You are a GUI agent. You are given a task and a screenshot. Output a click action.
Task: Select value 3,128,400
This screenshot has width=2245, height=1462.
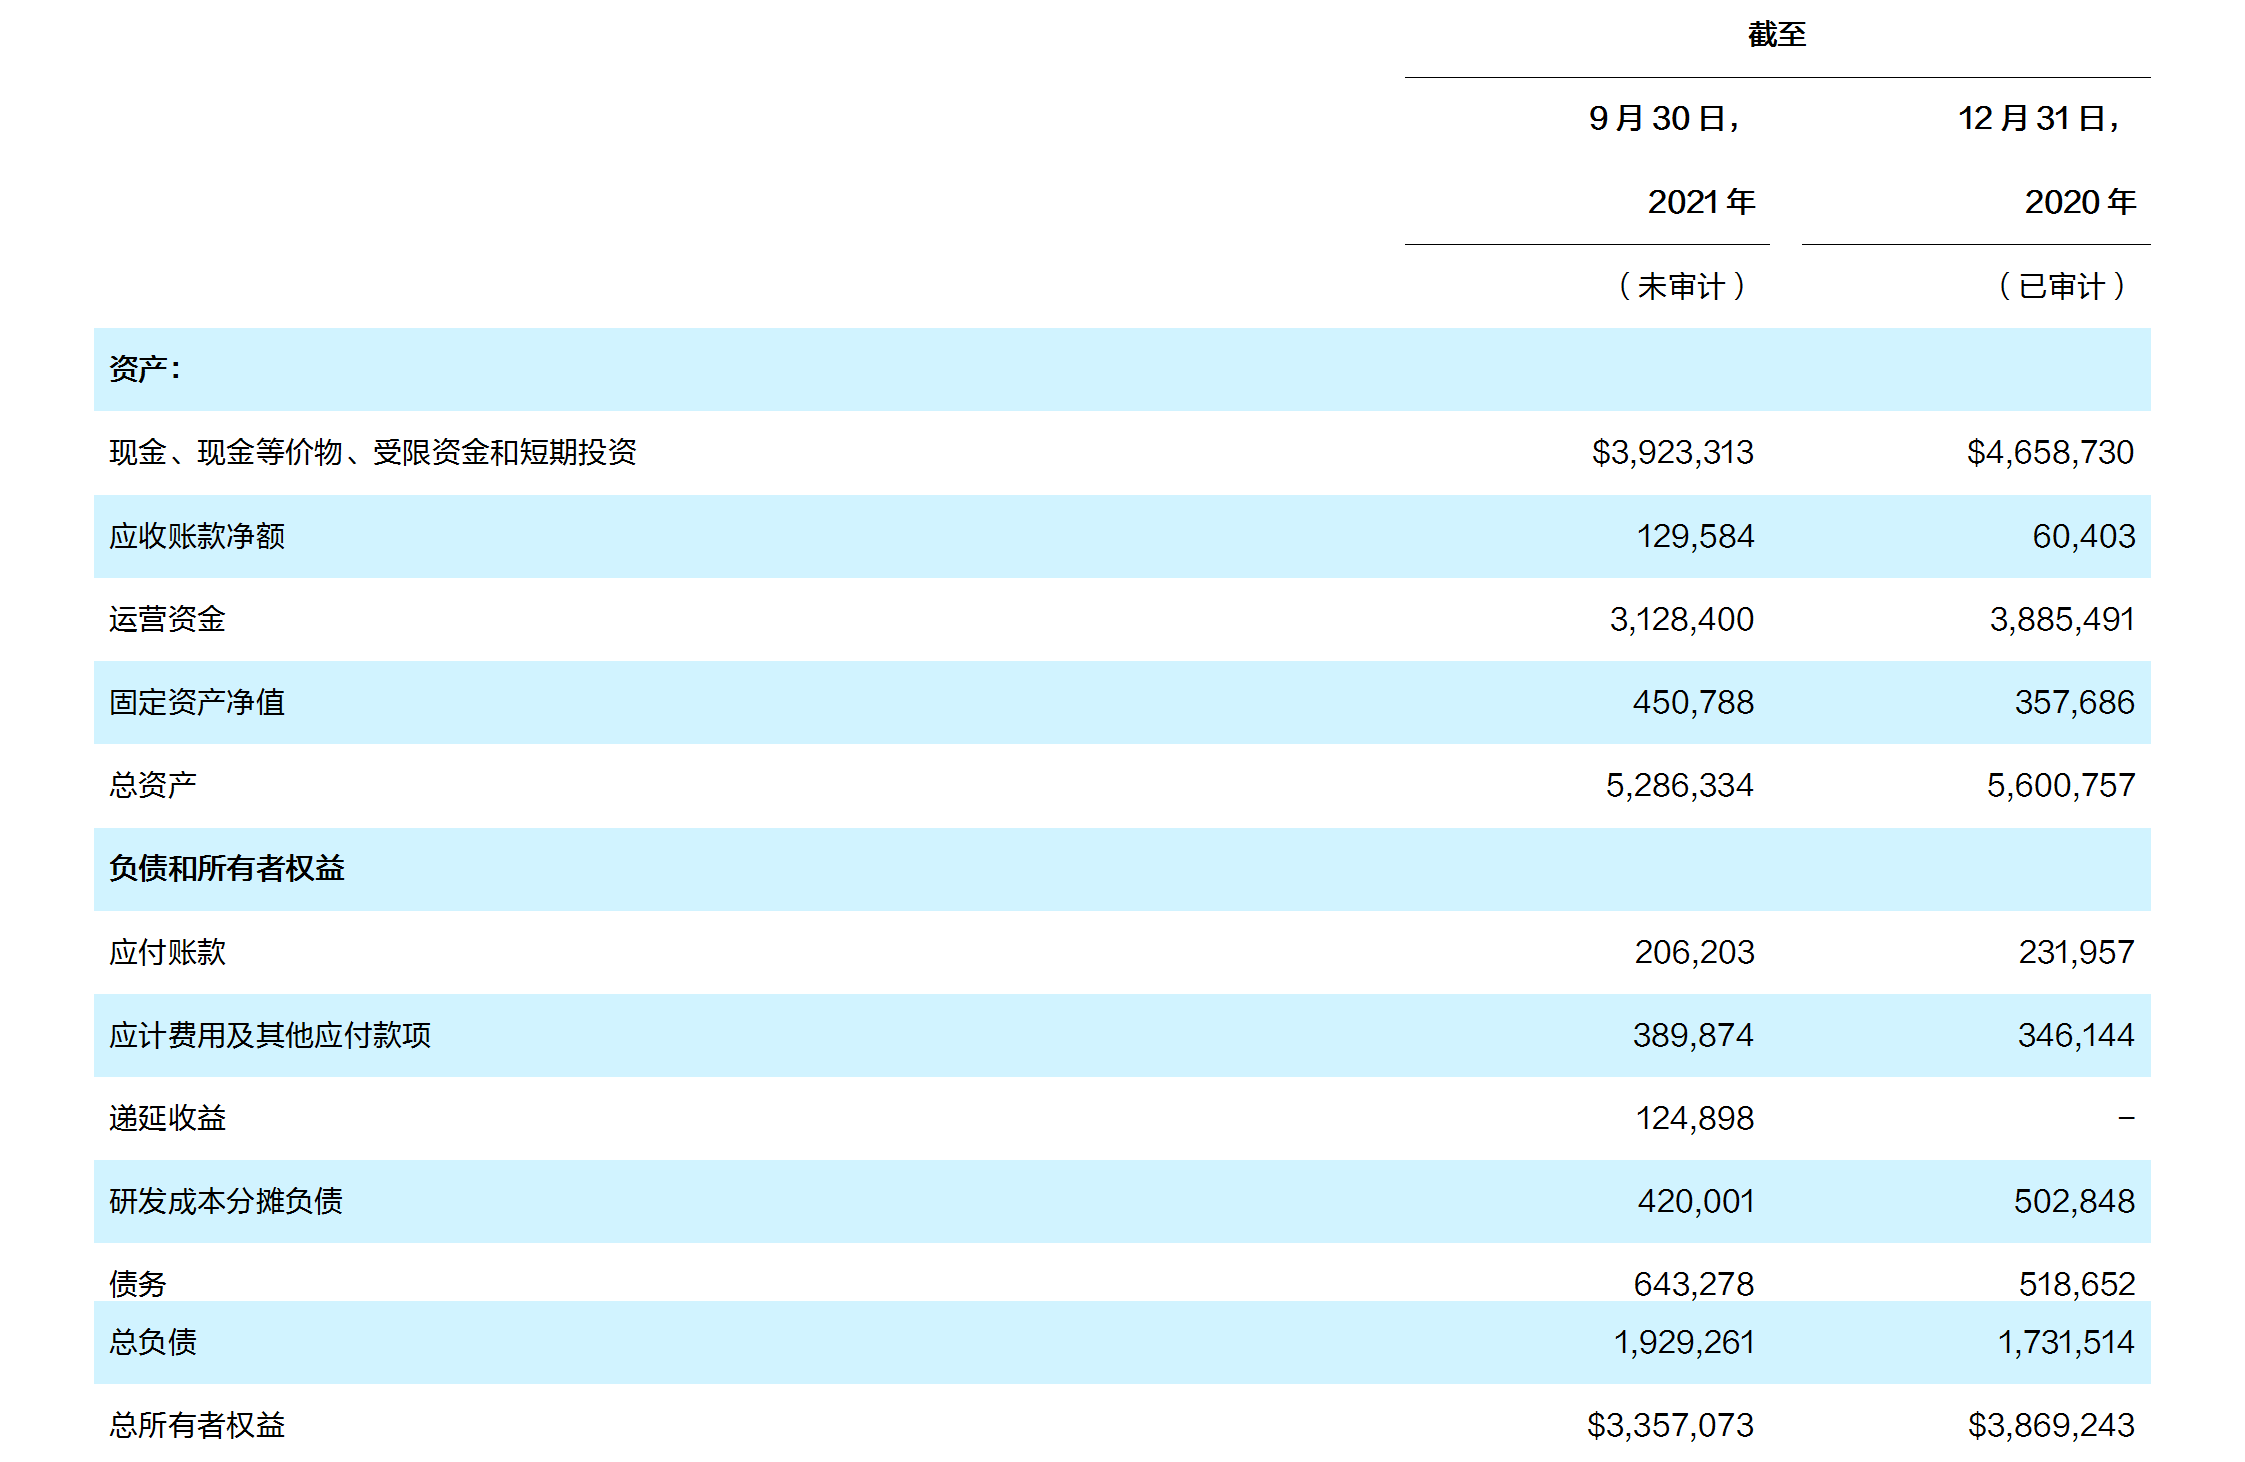(x=1682, y=619)
